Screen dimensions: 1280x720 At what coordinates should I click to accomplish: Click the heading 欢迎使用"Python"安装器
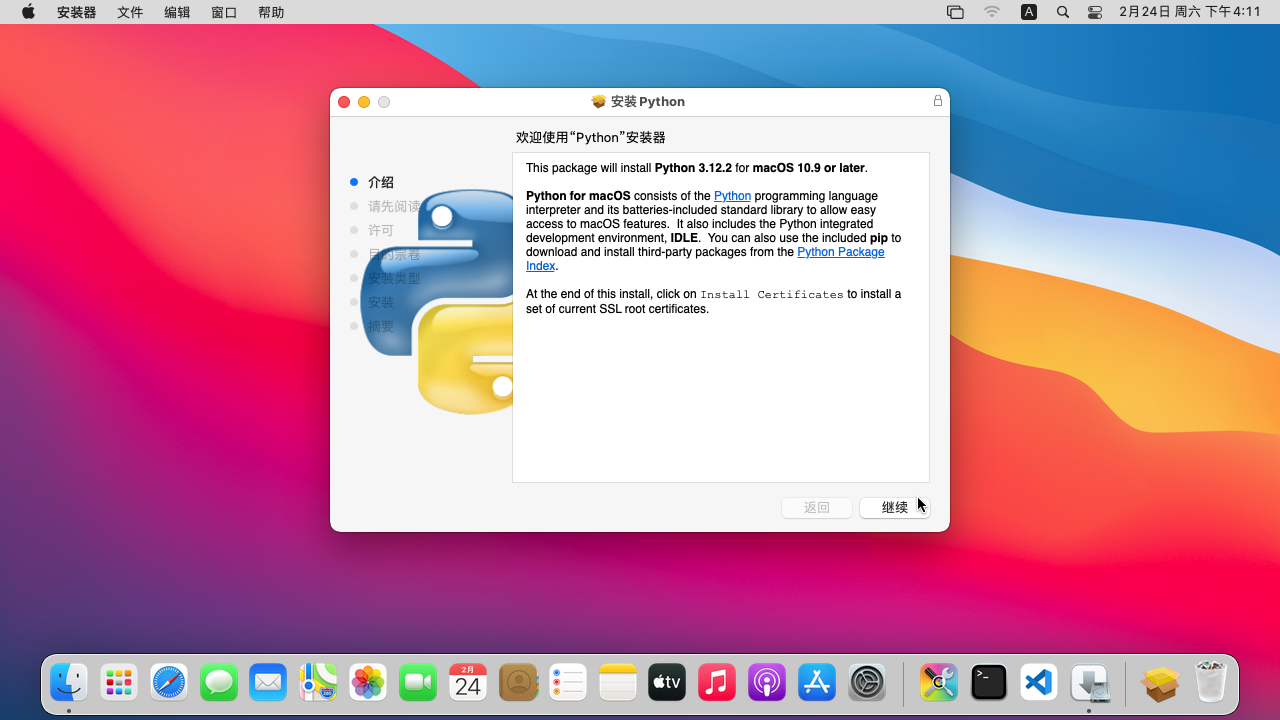tap(591, 137)
